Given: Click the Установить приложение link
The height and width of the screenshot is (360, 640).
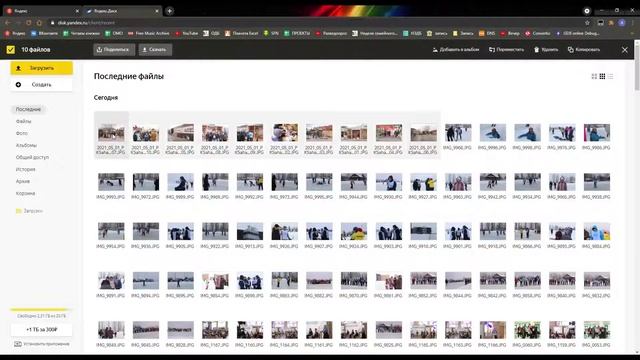Looking at the screenshot, I should click(x=42, y=344).
